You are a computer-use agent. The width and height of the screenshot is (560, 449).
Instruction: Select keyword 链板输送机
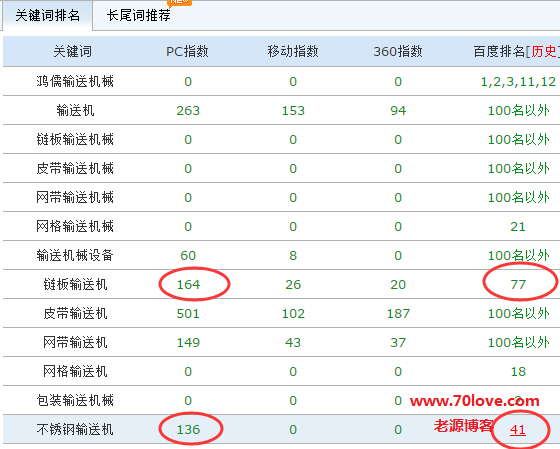(75, 284)
